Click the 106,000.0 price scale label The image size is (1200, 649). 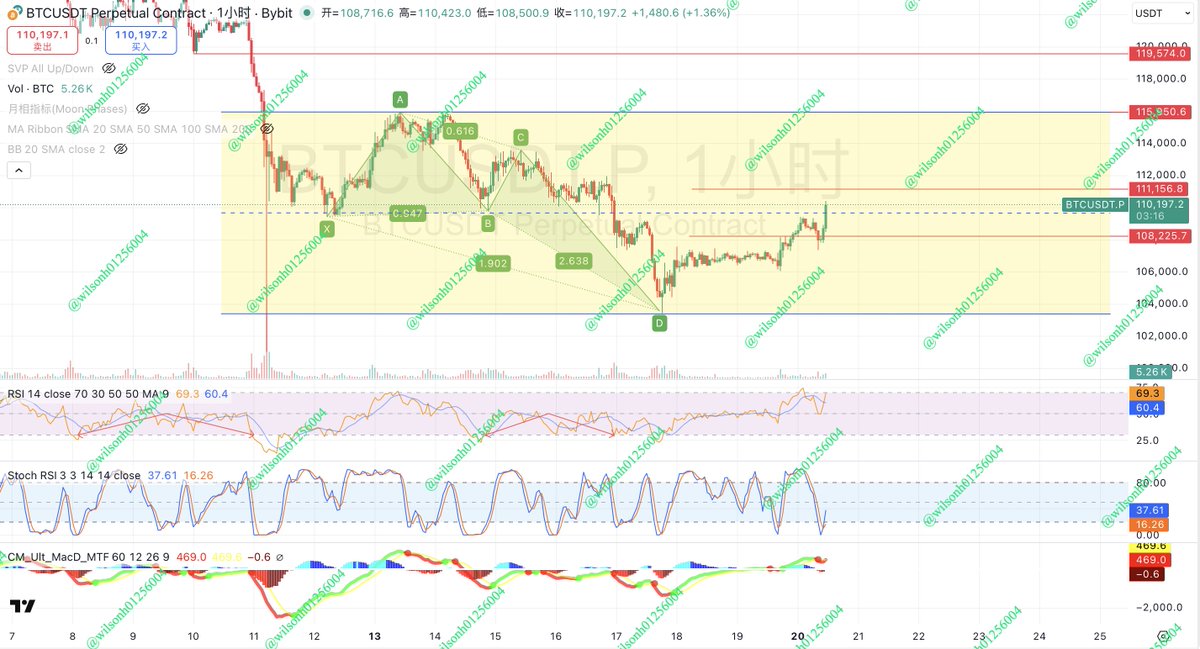1163,271
